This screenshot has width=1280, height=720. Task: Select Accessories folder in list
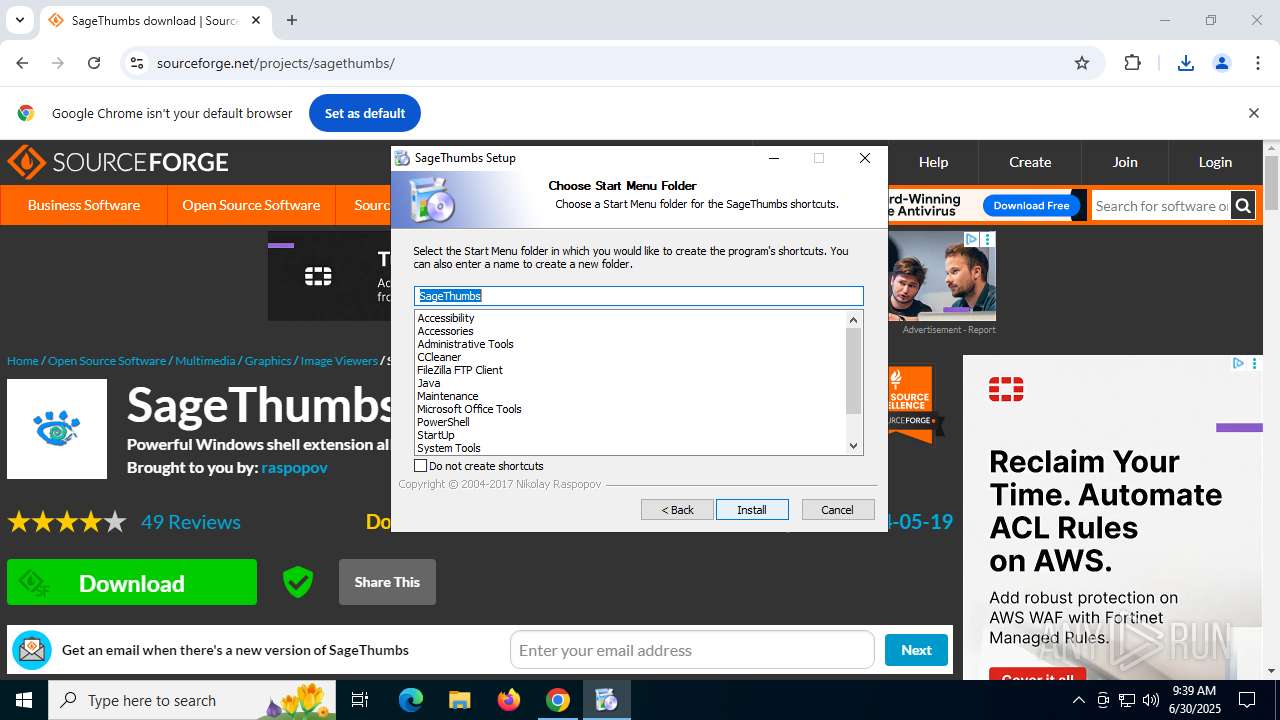[445, 331]
